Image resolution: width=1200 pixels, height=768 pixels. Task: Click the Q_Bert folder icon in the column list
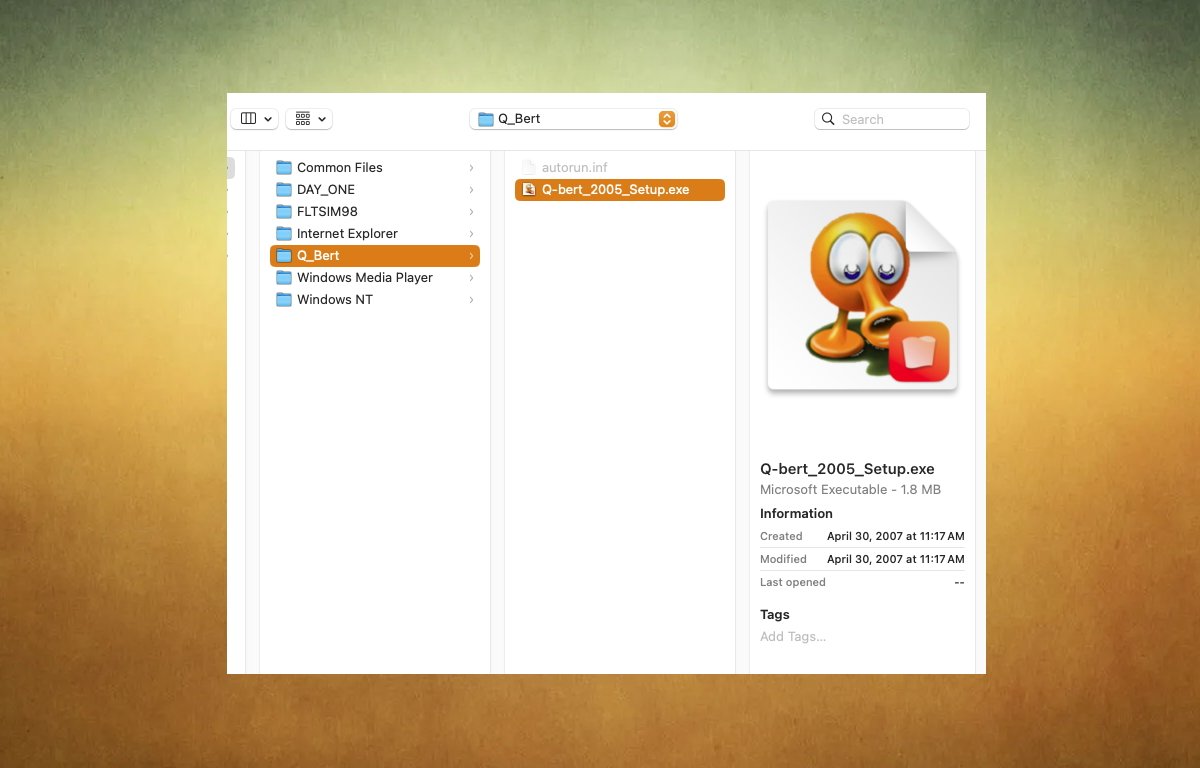tap(284, 255)
